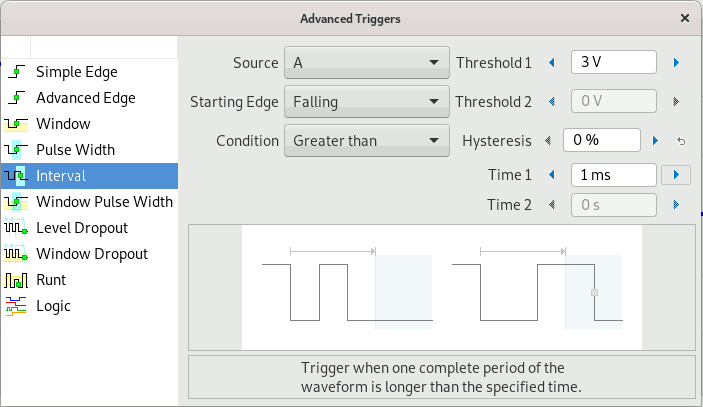Select Window Dropout in the trigger list
Viewport: 703px width, 407px height.
click(x=90, y=254)
